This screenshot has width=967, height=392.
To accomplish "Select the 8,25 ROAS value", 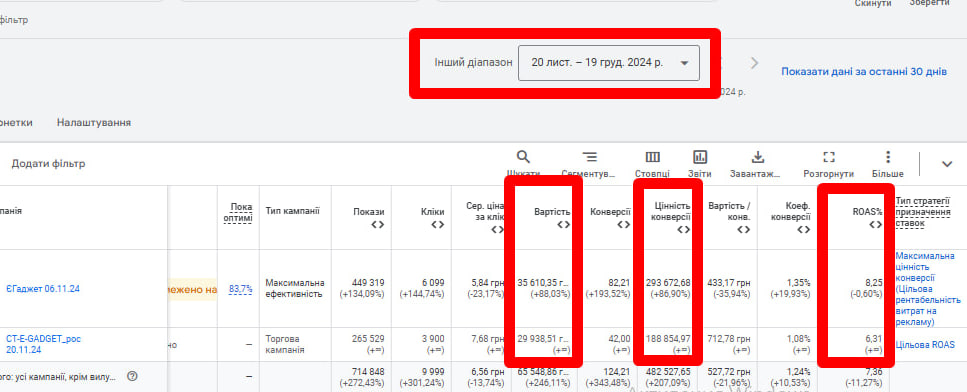I will click(874, 283).
